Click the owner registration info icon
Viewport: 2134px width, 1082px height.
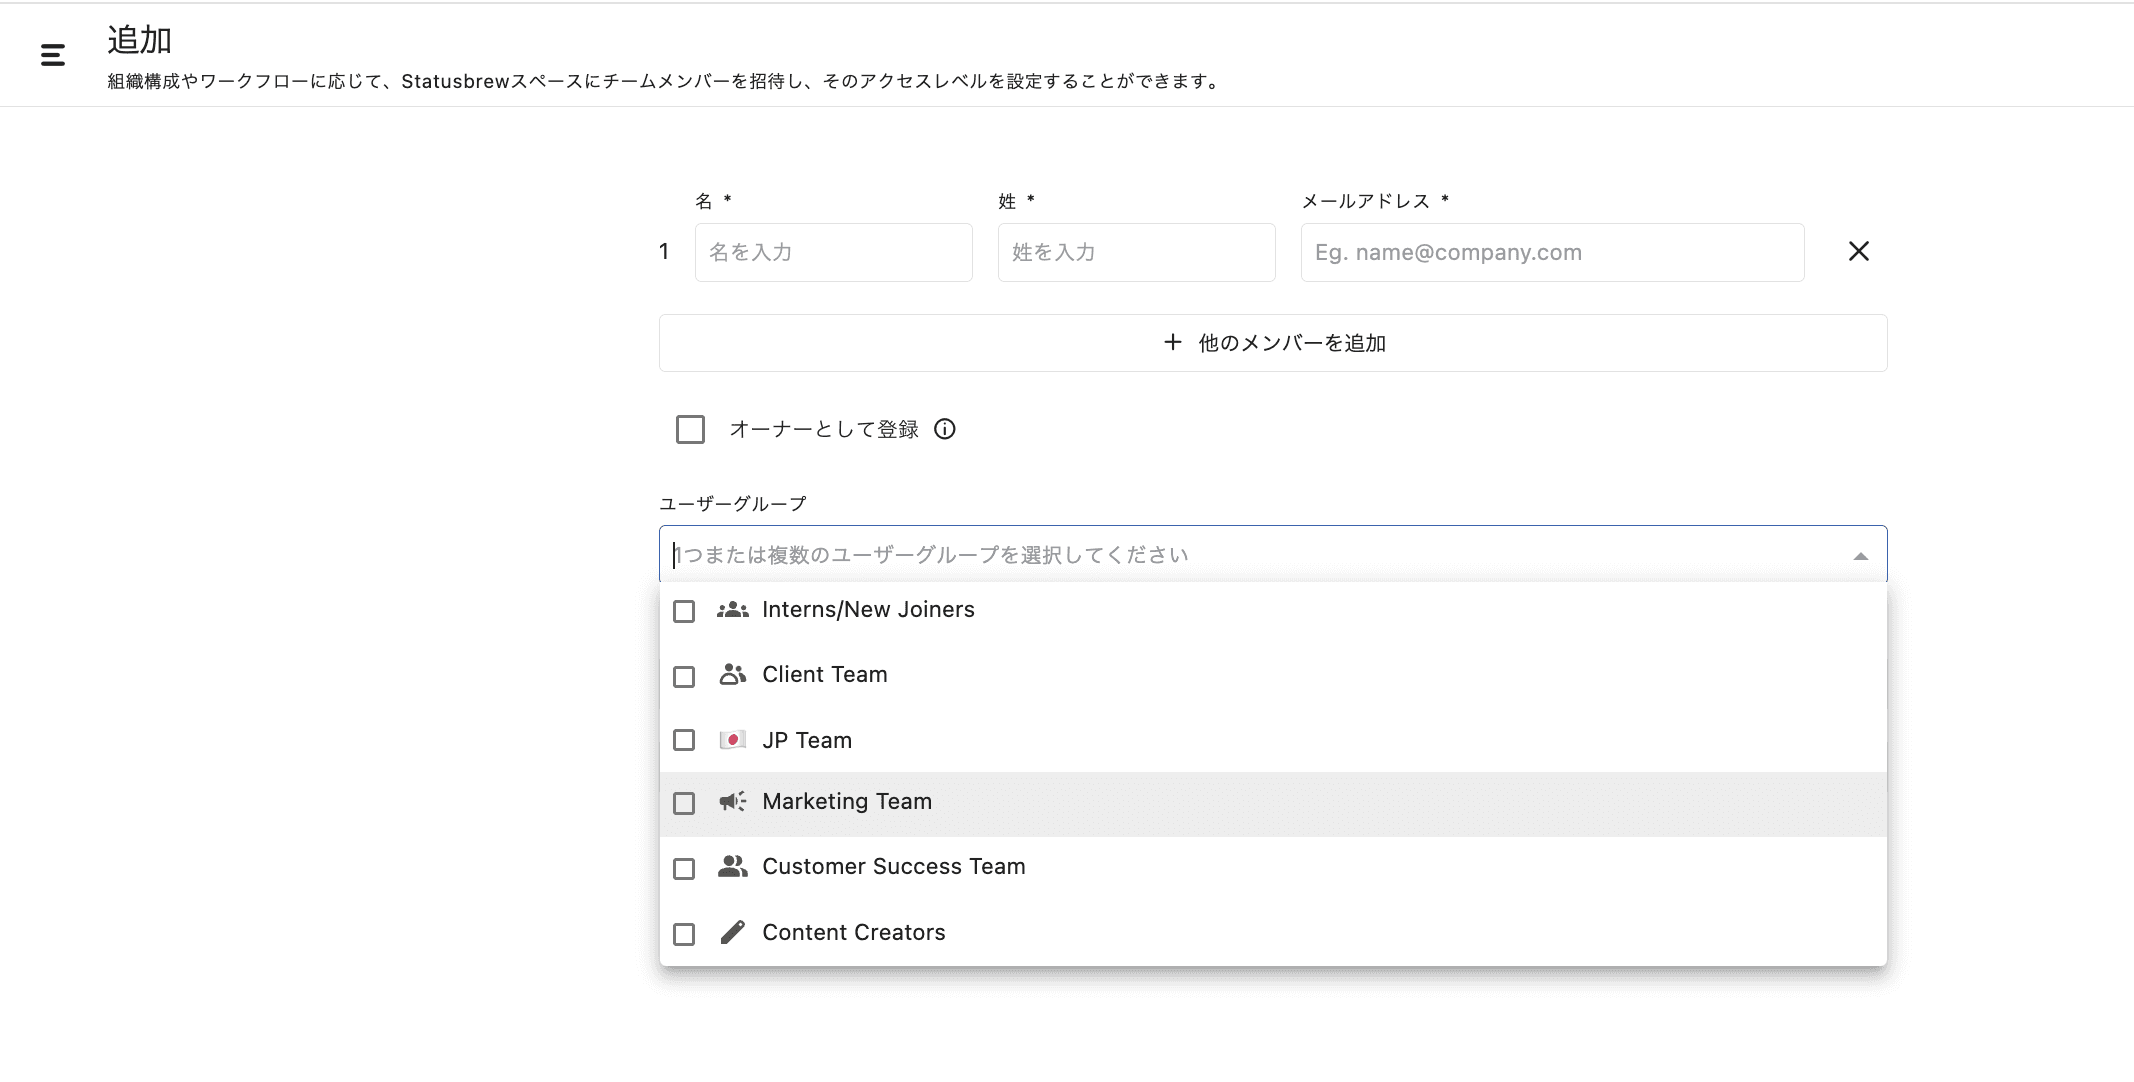945,429
